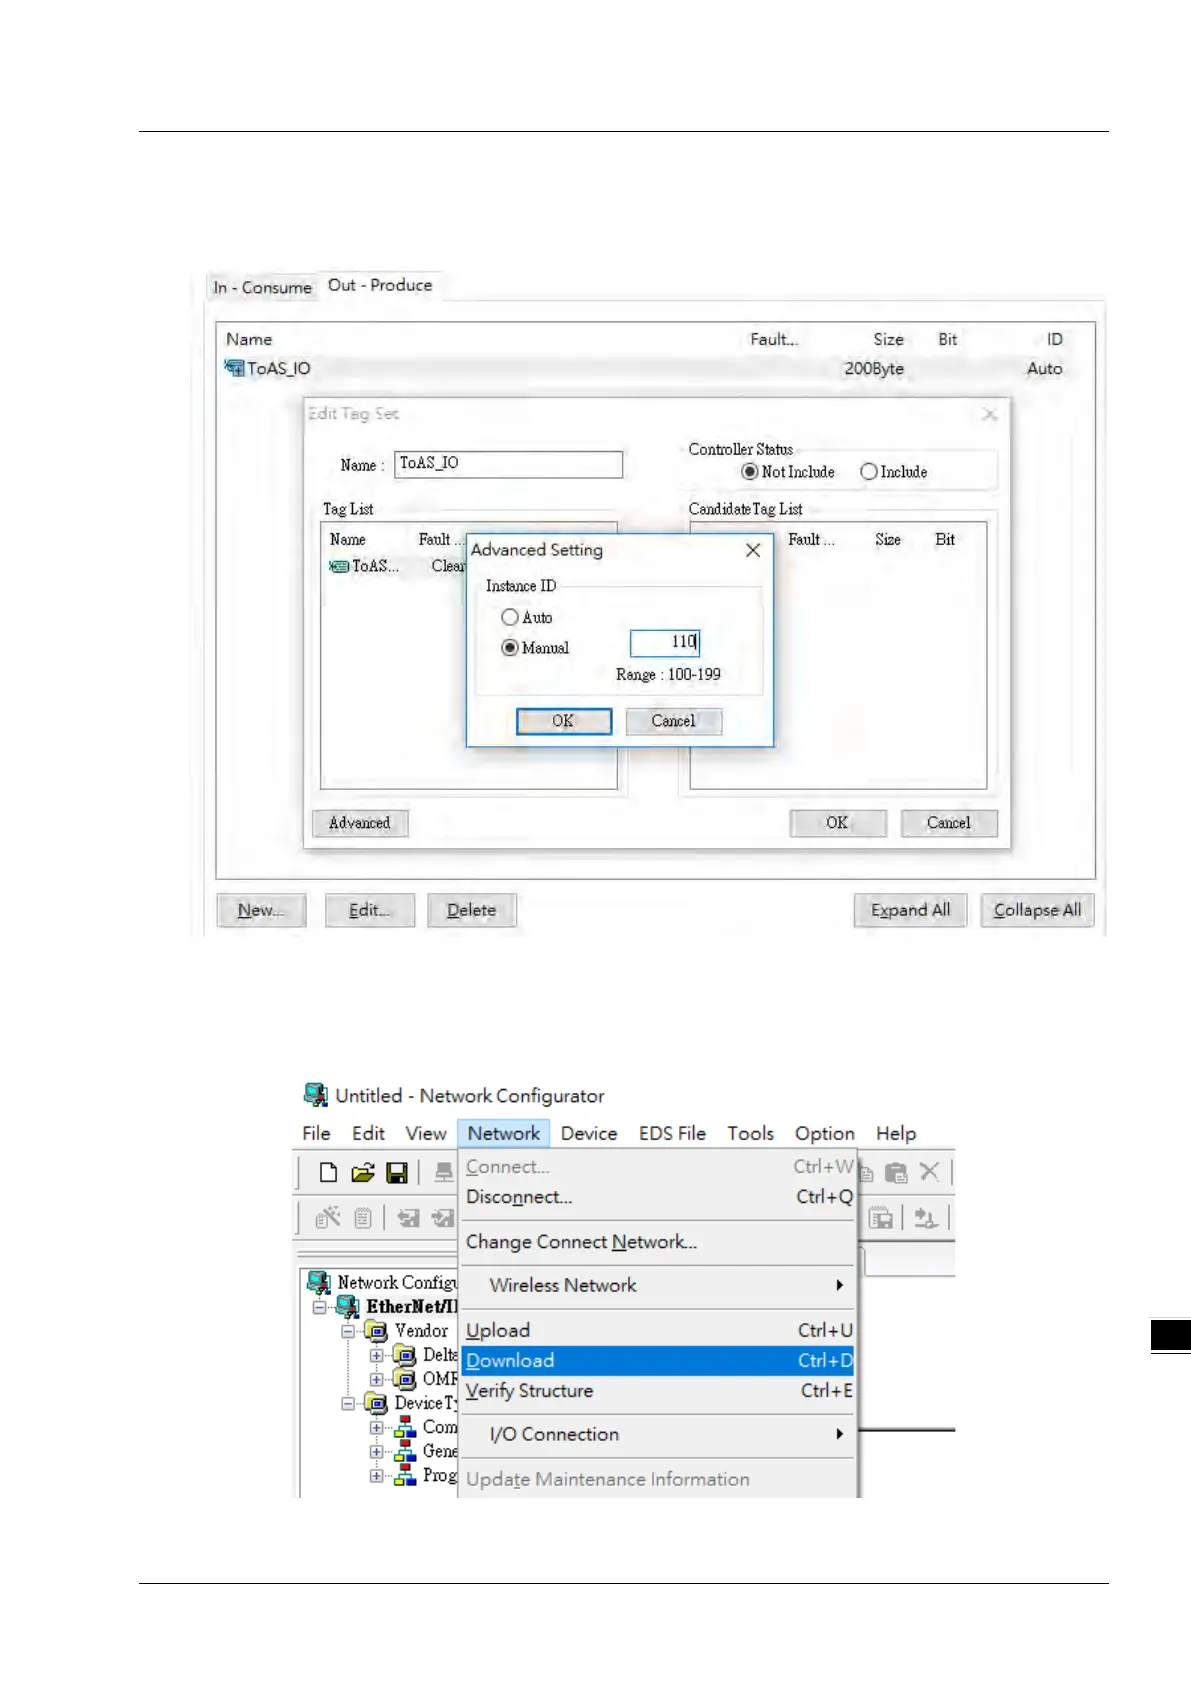Click the Network Configurator title bar app icon
Image resolution: width=1191 pixels, height=1684 pixels.
[x=316, y=1094]
